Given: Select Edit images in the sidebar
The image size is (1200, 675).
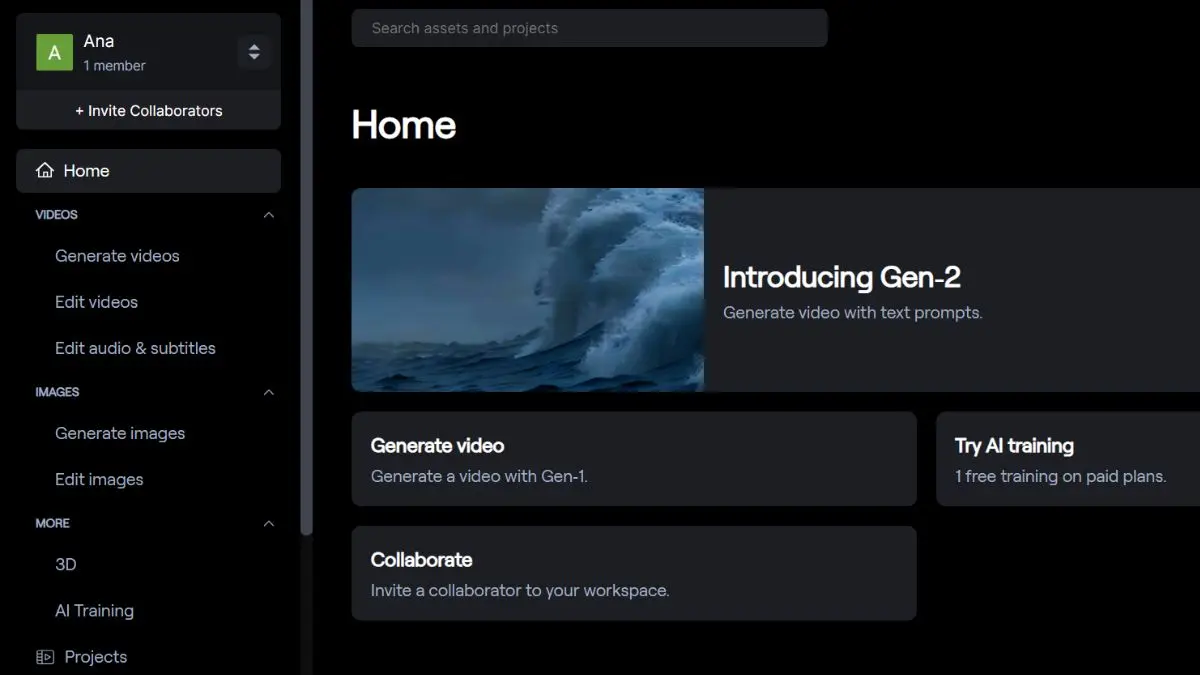Looking at the screenshot, I should (99, 479).
